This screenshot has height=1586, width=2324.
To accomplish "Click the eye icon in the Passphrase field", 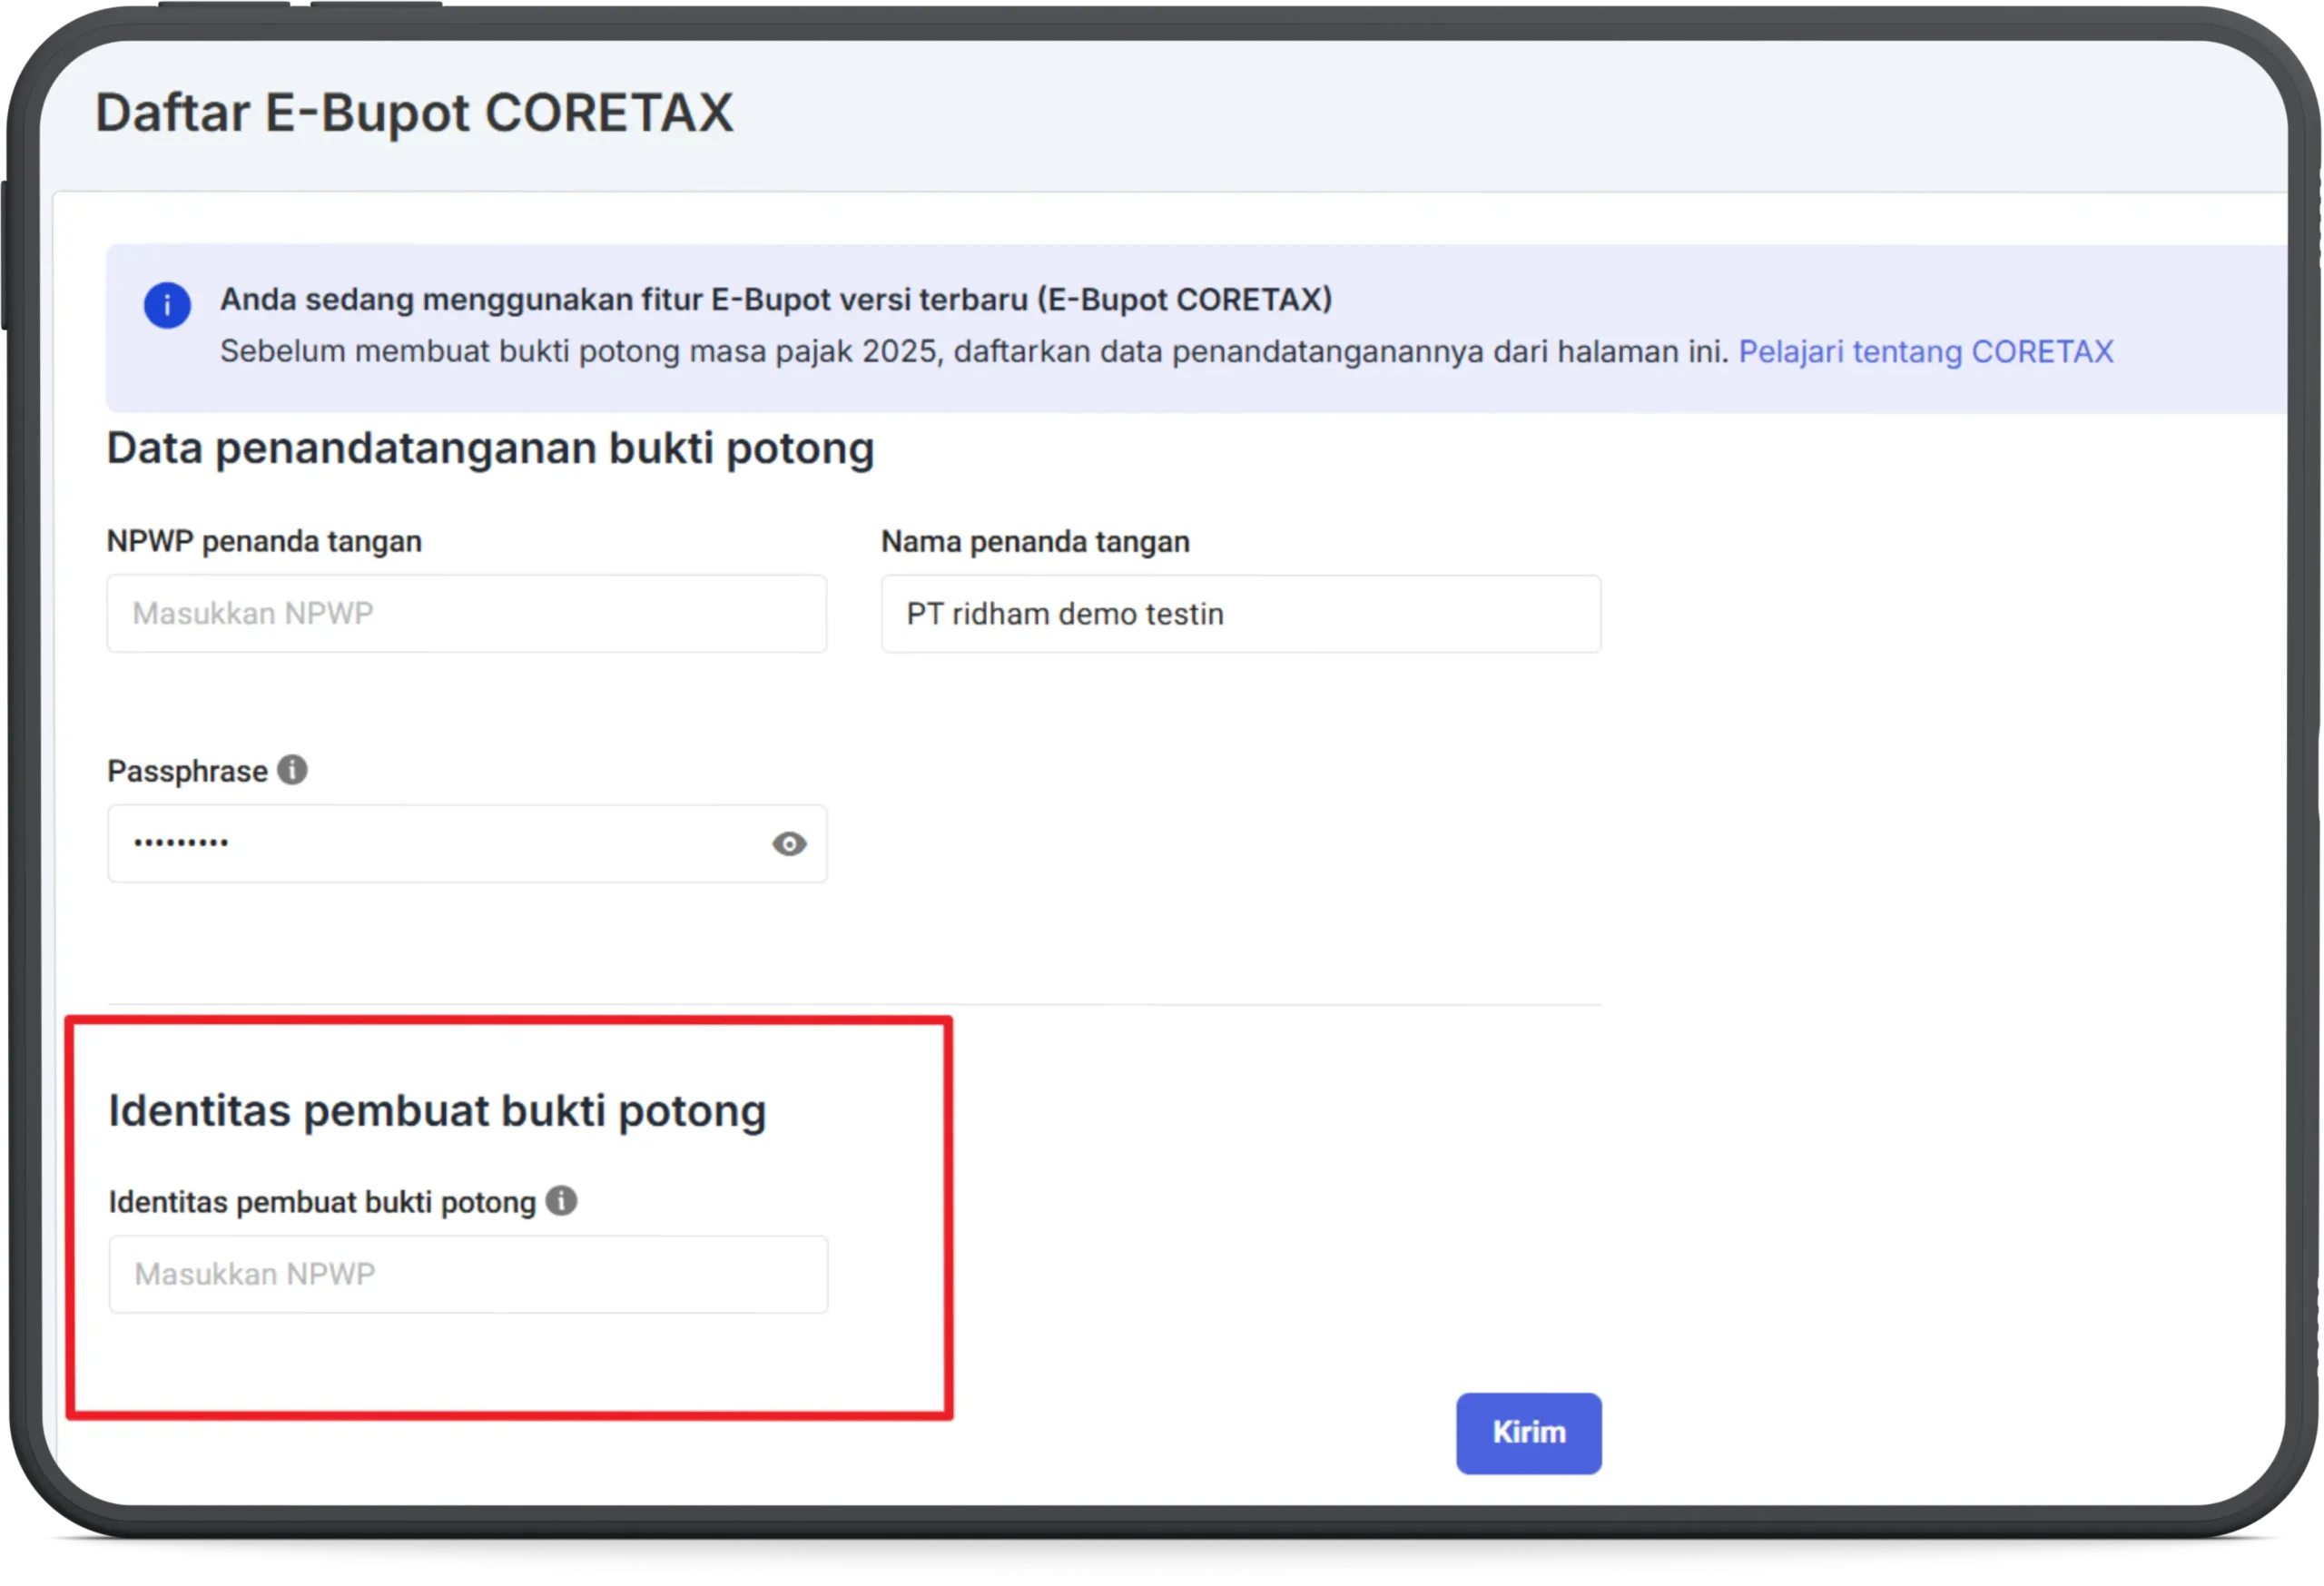I will (790, 845).
